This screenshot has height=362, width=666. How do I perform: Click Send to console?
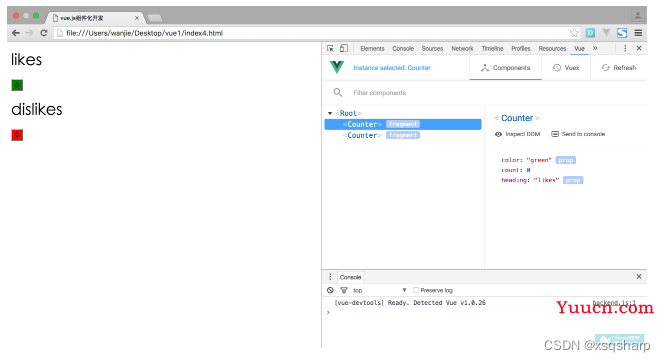578,134
